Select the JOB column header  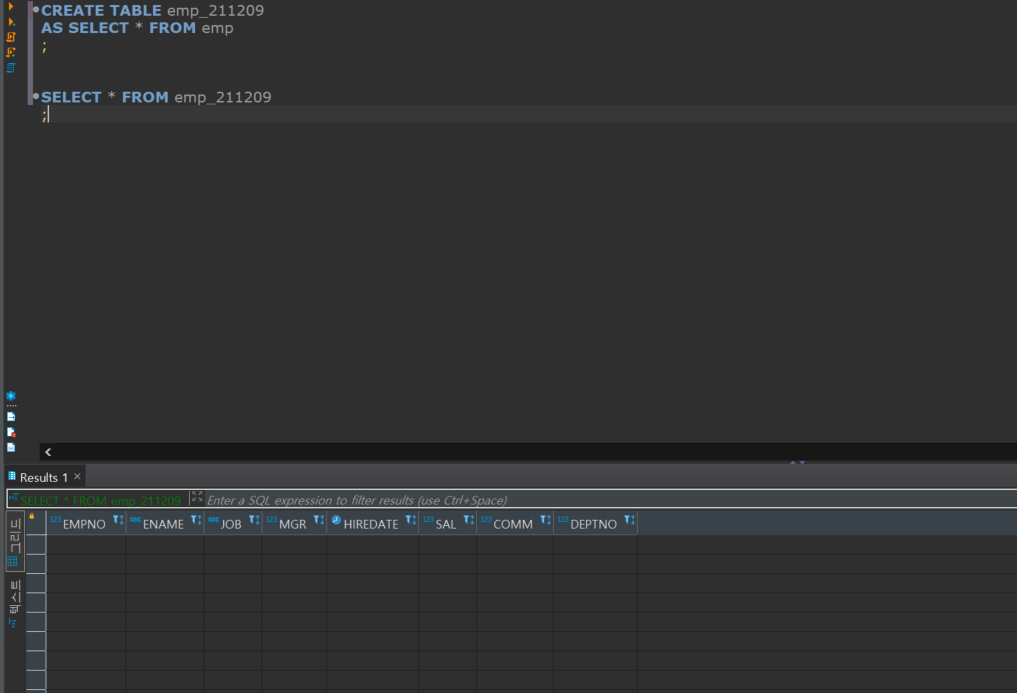(x=231, y=524)
